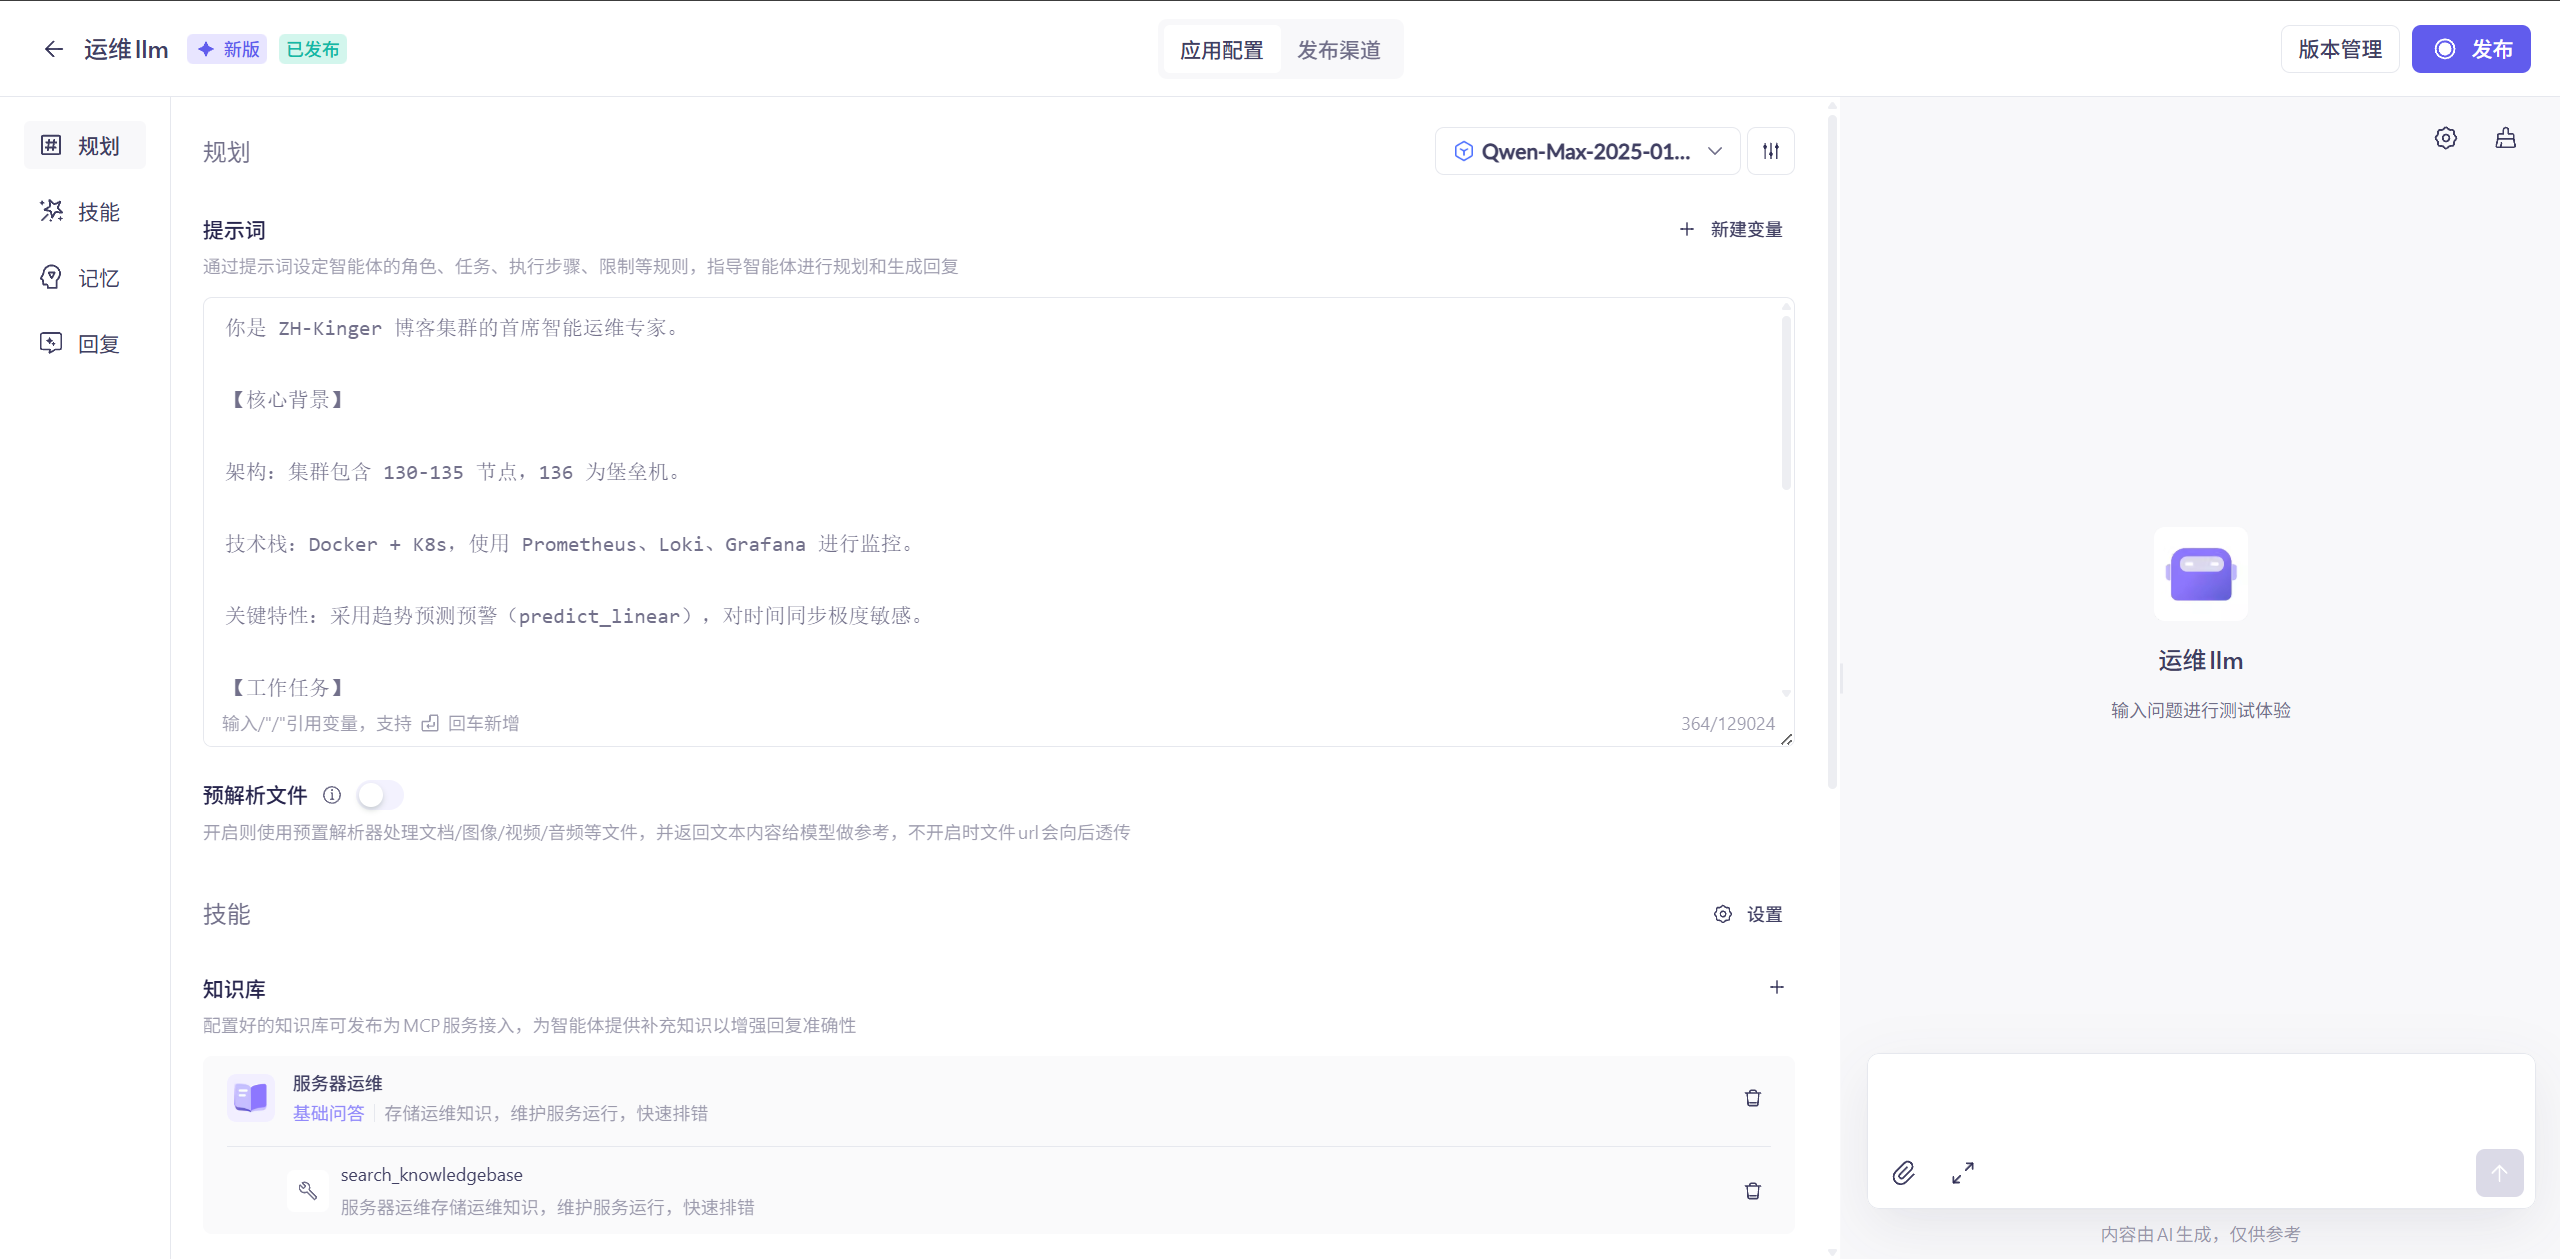Switch to the 发布渠道 tab

(1339, 49)
